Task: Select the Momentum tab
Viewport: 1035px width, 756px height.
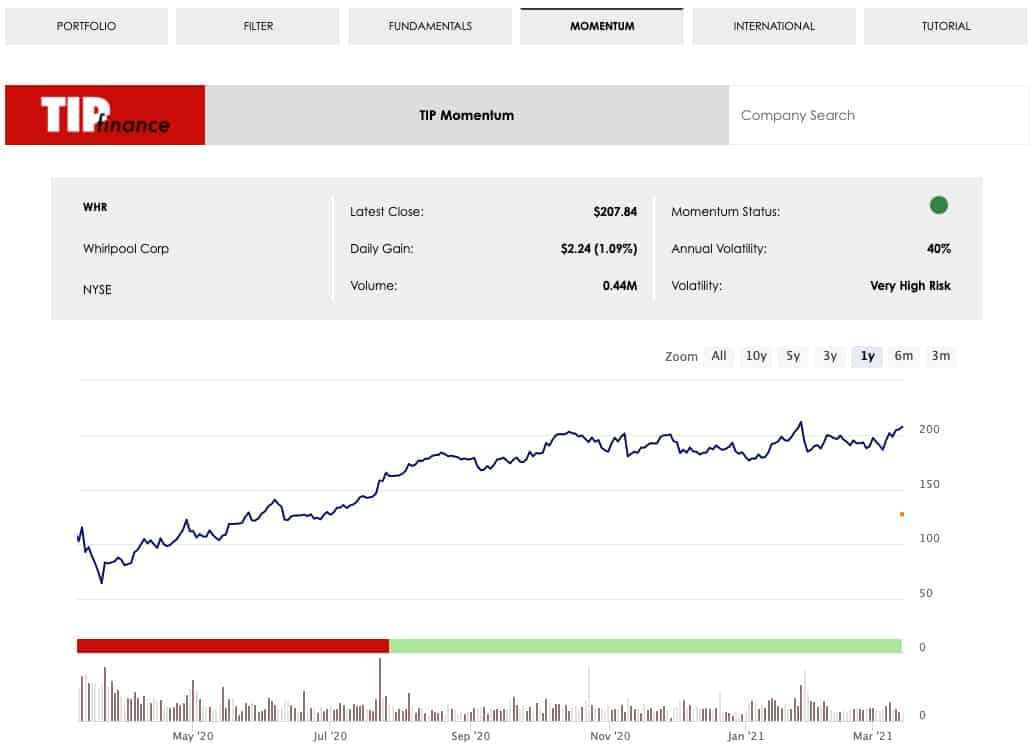Action: coord(602,26)
